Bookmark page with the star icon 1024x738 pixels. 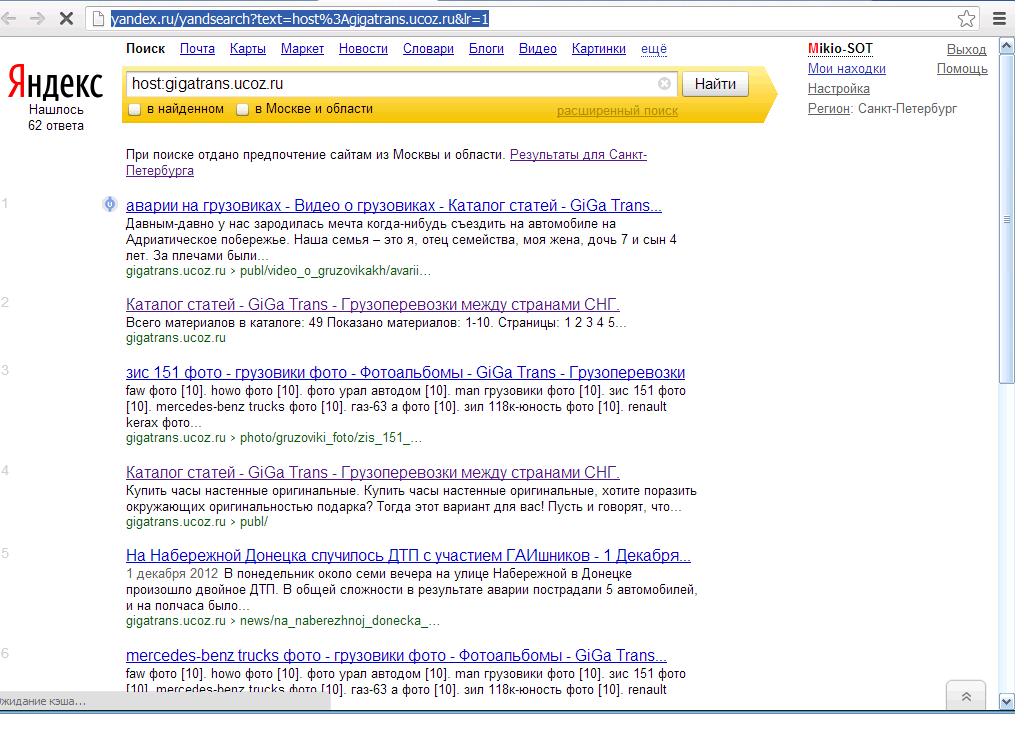tap(967, 18)
